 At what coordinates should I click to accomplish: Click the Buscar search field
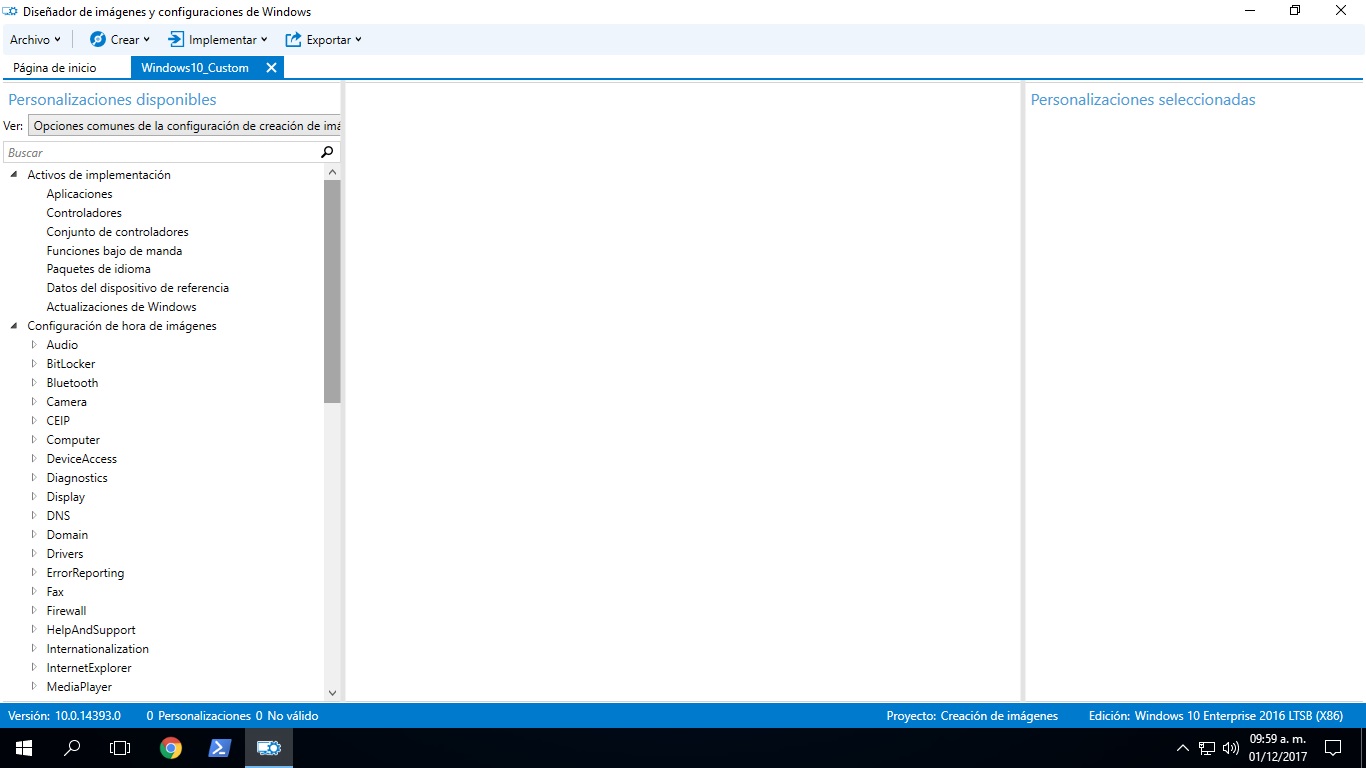tap(160, 153)
